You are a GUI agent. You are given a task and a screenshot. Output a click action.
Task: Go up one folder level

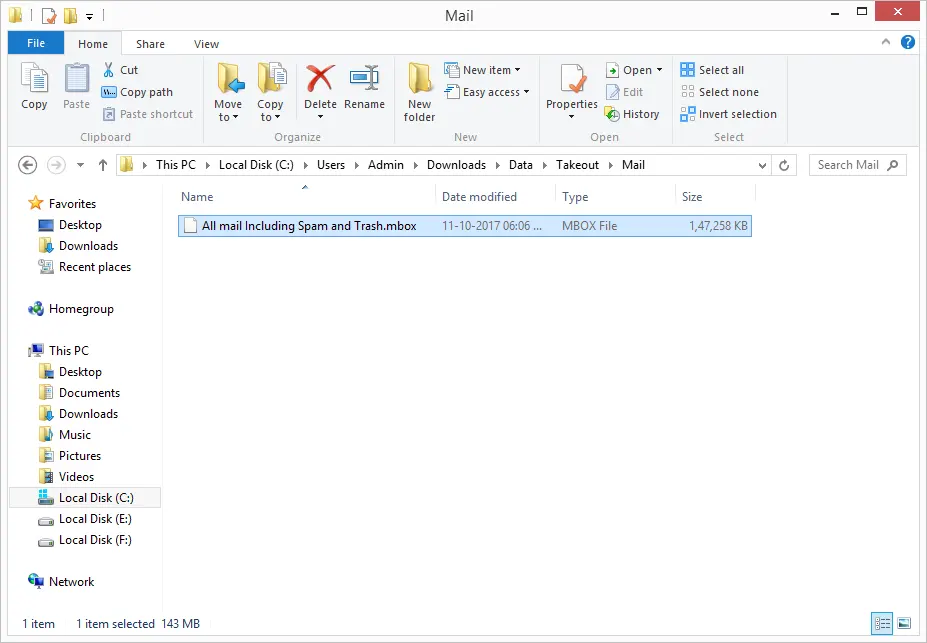103,165
